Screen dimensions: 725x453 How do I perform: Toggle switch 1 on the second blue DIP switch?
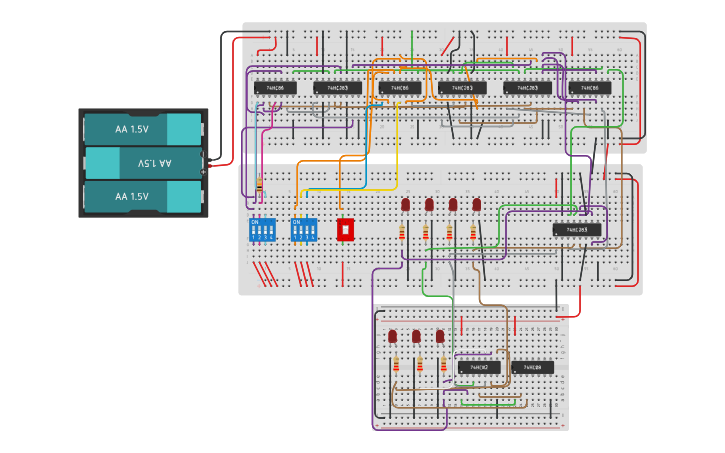tap(295, 230)
